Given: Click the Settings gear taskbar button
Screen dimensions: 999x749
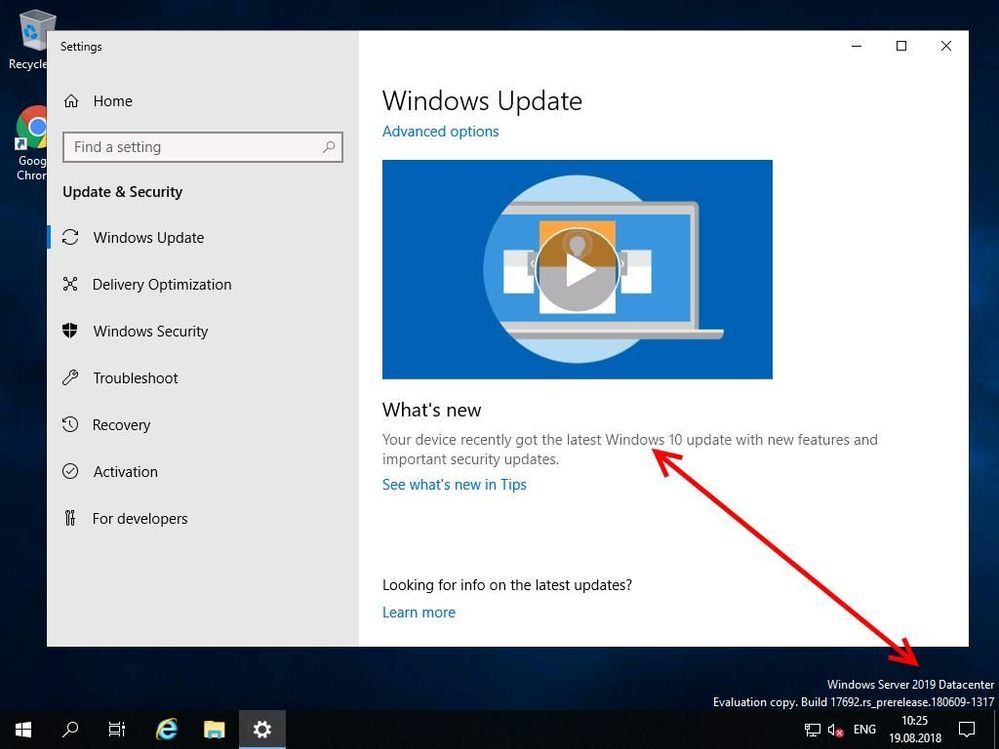Looking at the screenshot, I should tap(262, 729).
